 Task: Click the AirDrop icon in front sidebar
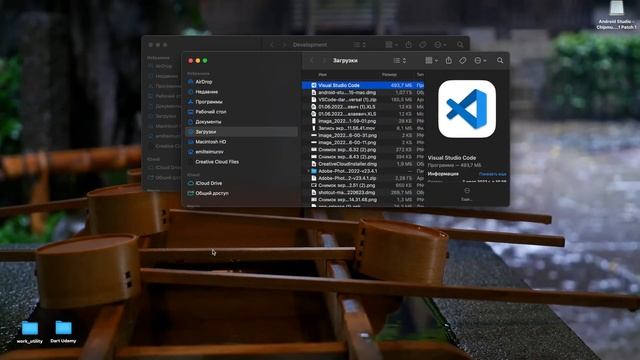(190, 82)
